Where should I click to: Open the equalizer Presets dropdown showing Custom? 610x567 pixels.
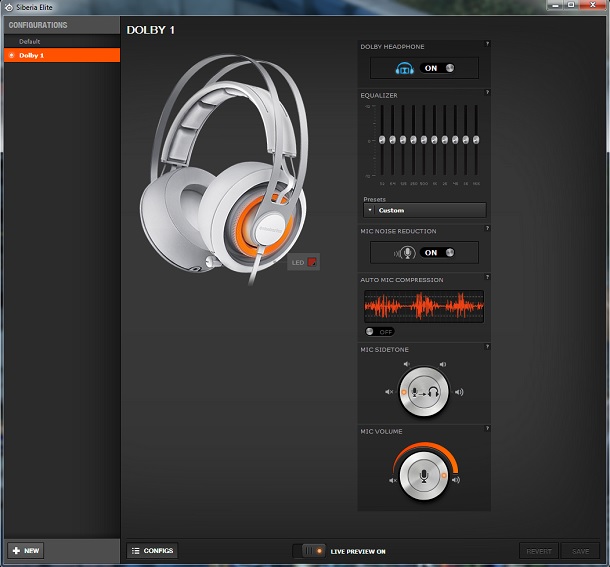click(425, 210)
